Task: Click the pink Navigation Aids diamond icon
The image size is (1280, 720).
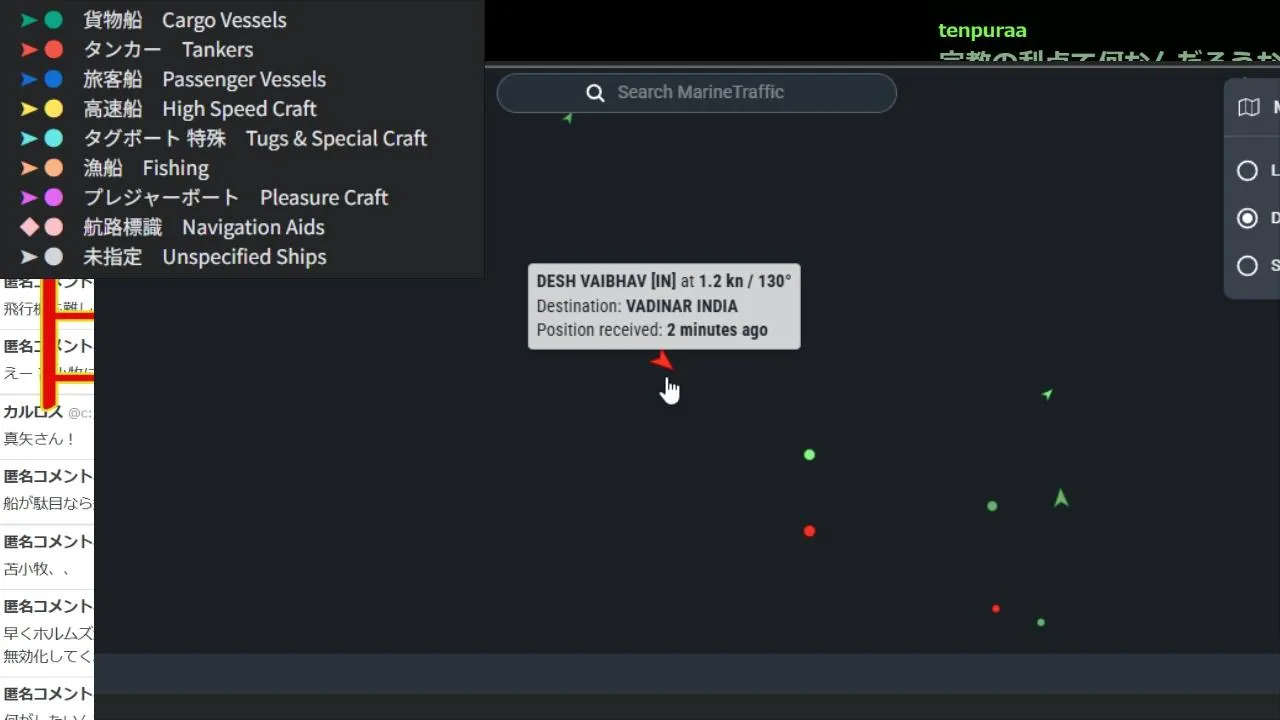Action: 29,228
